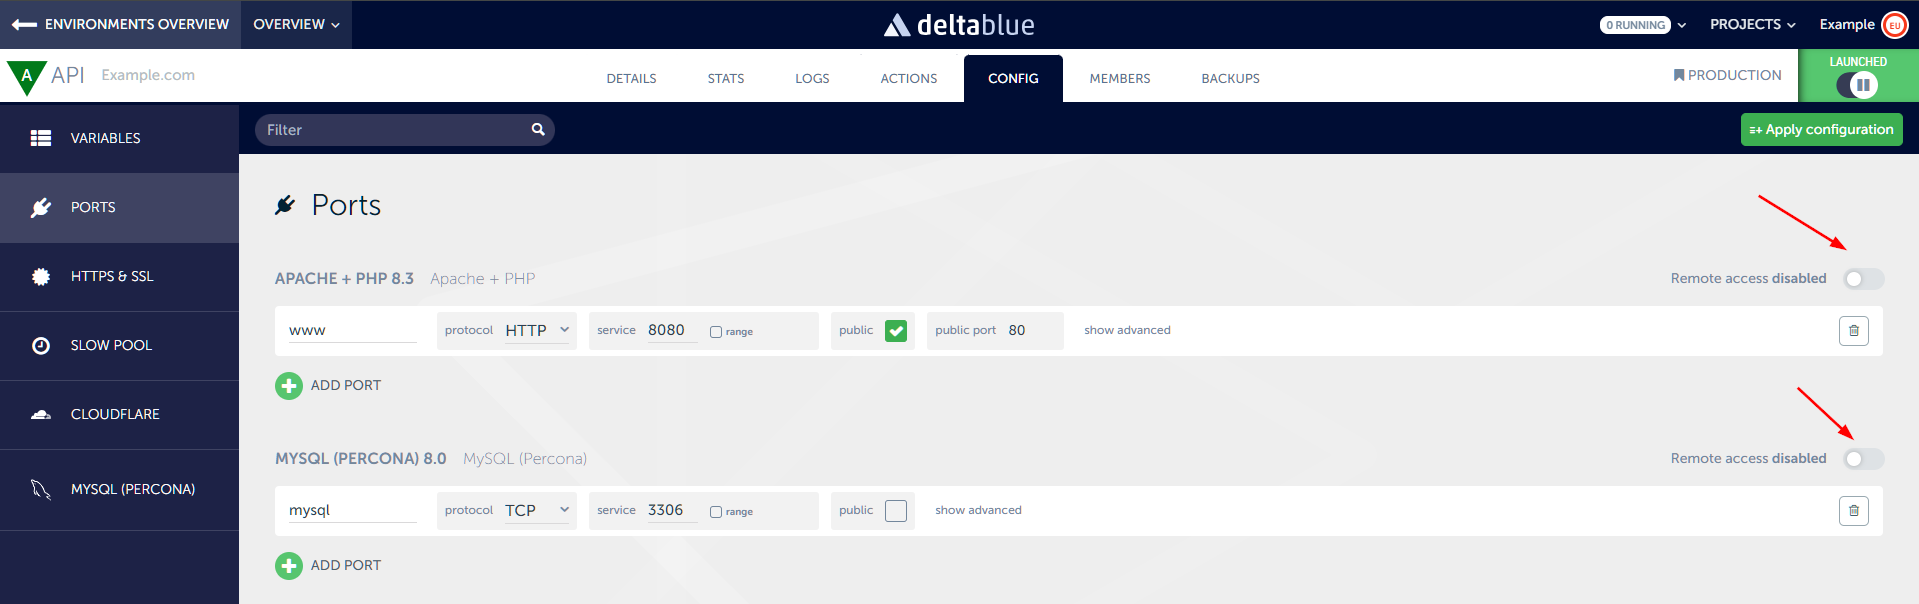Switch to the Logs tab
Viewport: 1919px width, 604px height.
tap(811, 79)
